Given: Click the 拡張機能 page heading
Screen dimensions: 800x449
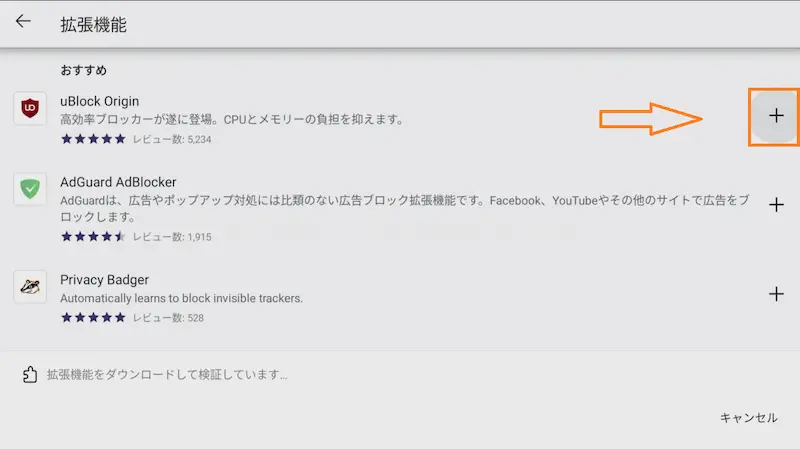Looking at the screenshot, I should coord(93,24).
